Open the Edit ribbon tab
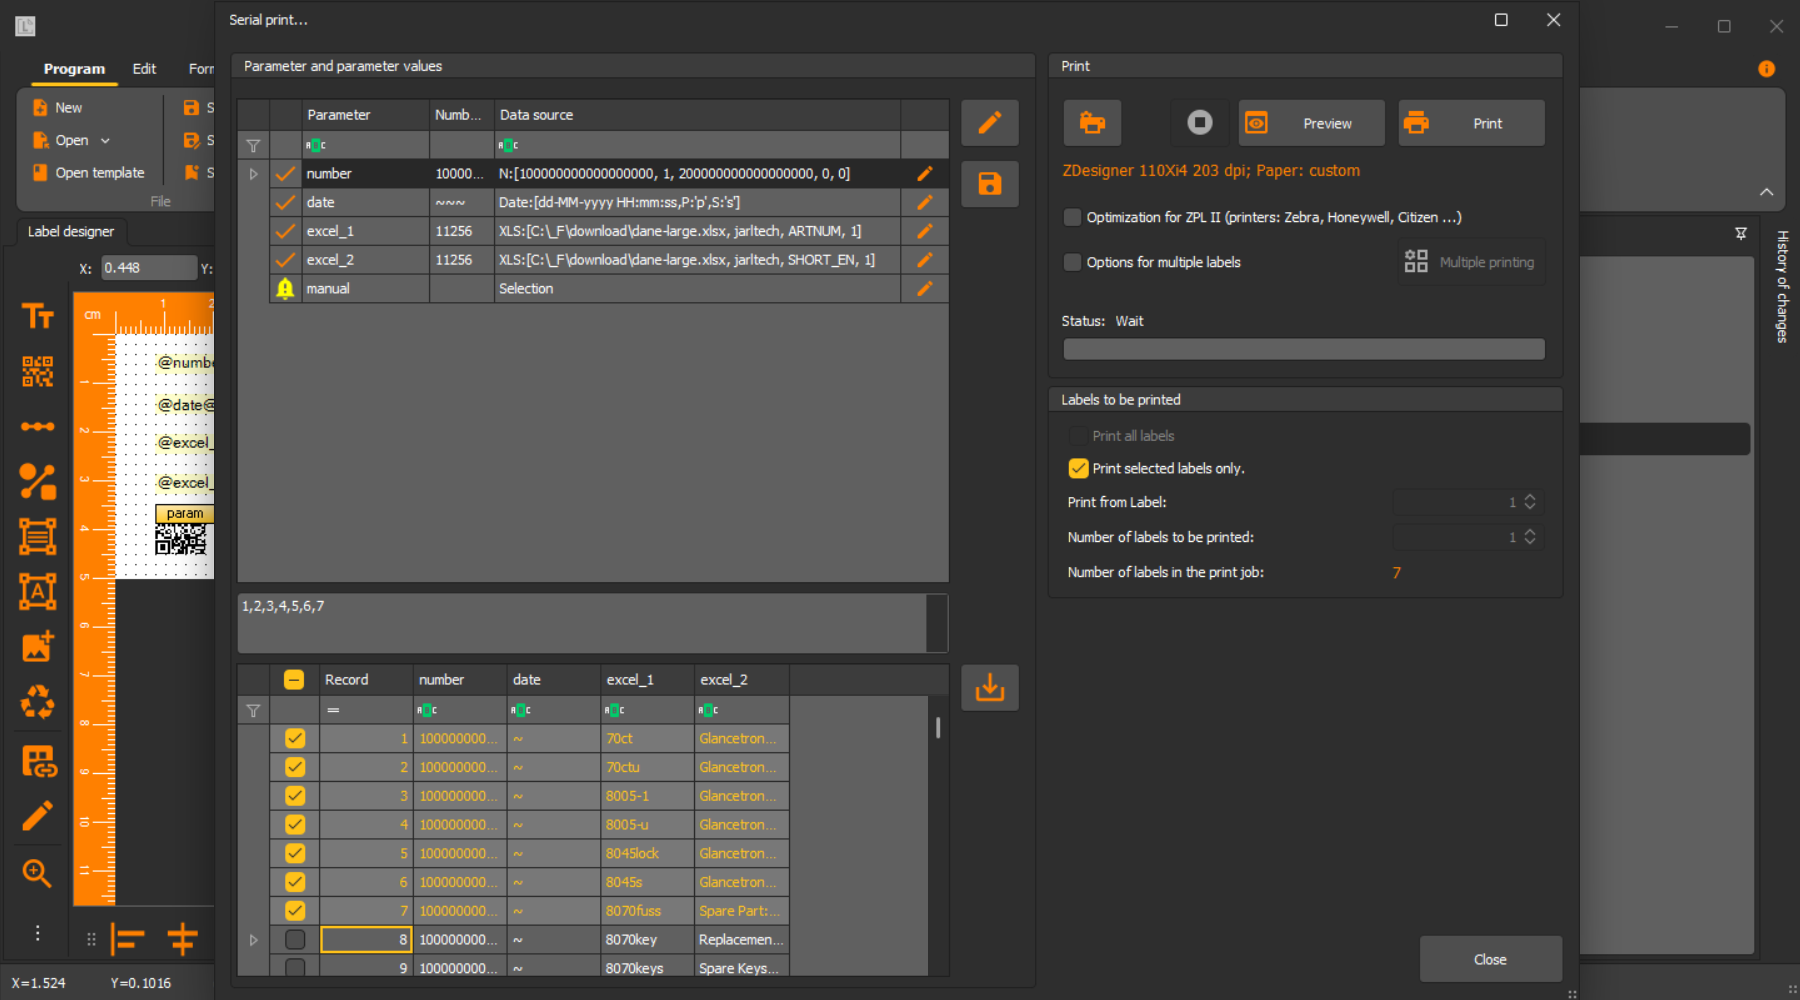Image resolution: width=1800 pixels, height=1000 pixels. coord(144,69)
